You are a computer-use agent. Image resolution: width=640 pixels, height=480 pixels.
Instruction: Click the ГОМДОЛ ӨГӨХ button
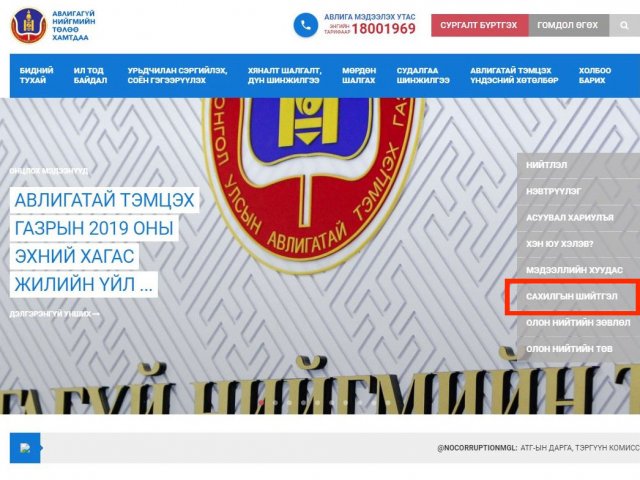(x=568, y=25)
